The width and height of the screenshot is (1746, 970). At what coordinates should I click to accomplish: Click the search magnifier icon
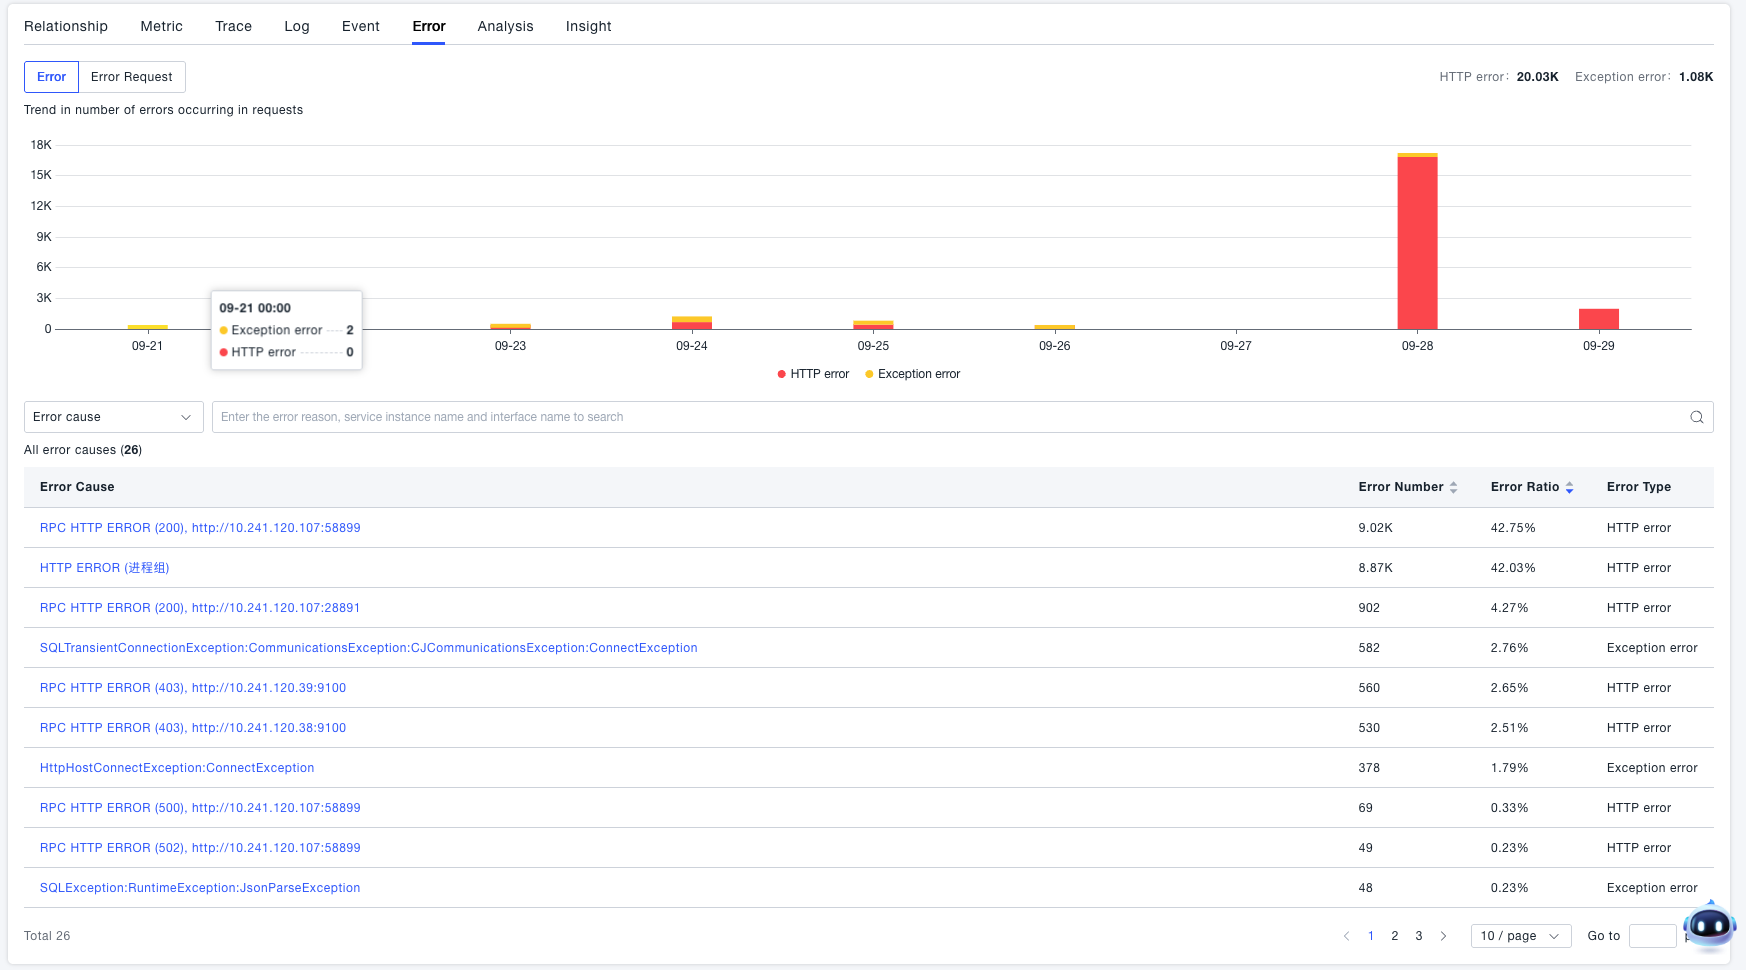[x=1697, y=417]
